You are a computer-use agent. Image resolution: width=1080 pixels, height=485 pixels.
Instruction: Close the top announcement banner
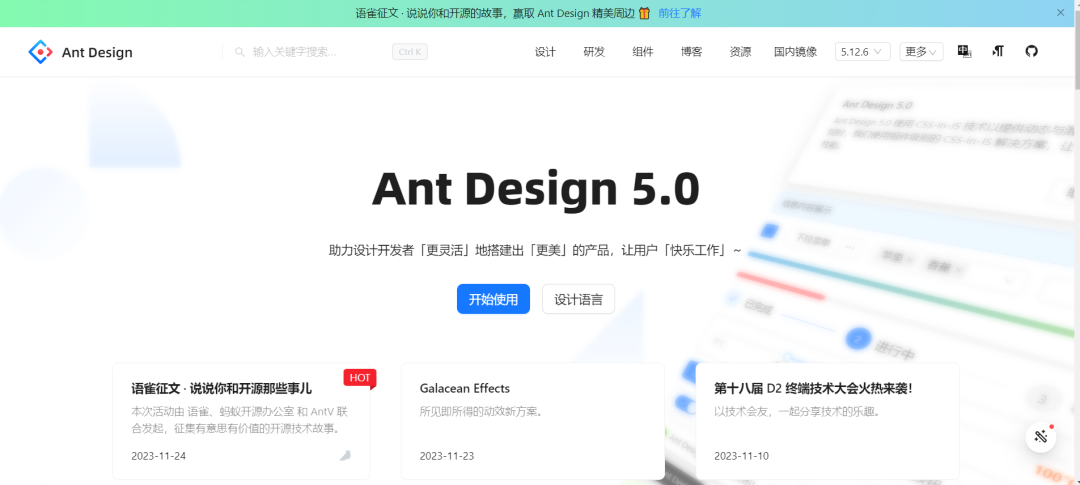[1061, 12]
